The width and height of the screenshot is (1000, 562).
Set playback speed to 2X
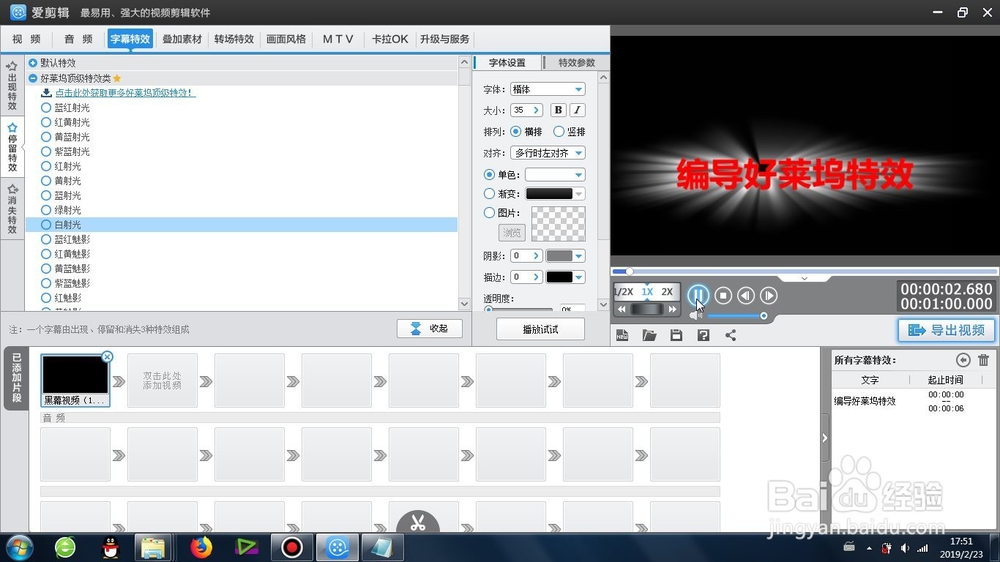[x=667, y=292]
